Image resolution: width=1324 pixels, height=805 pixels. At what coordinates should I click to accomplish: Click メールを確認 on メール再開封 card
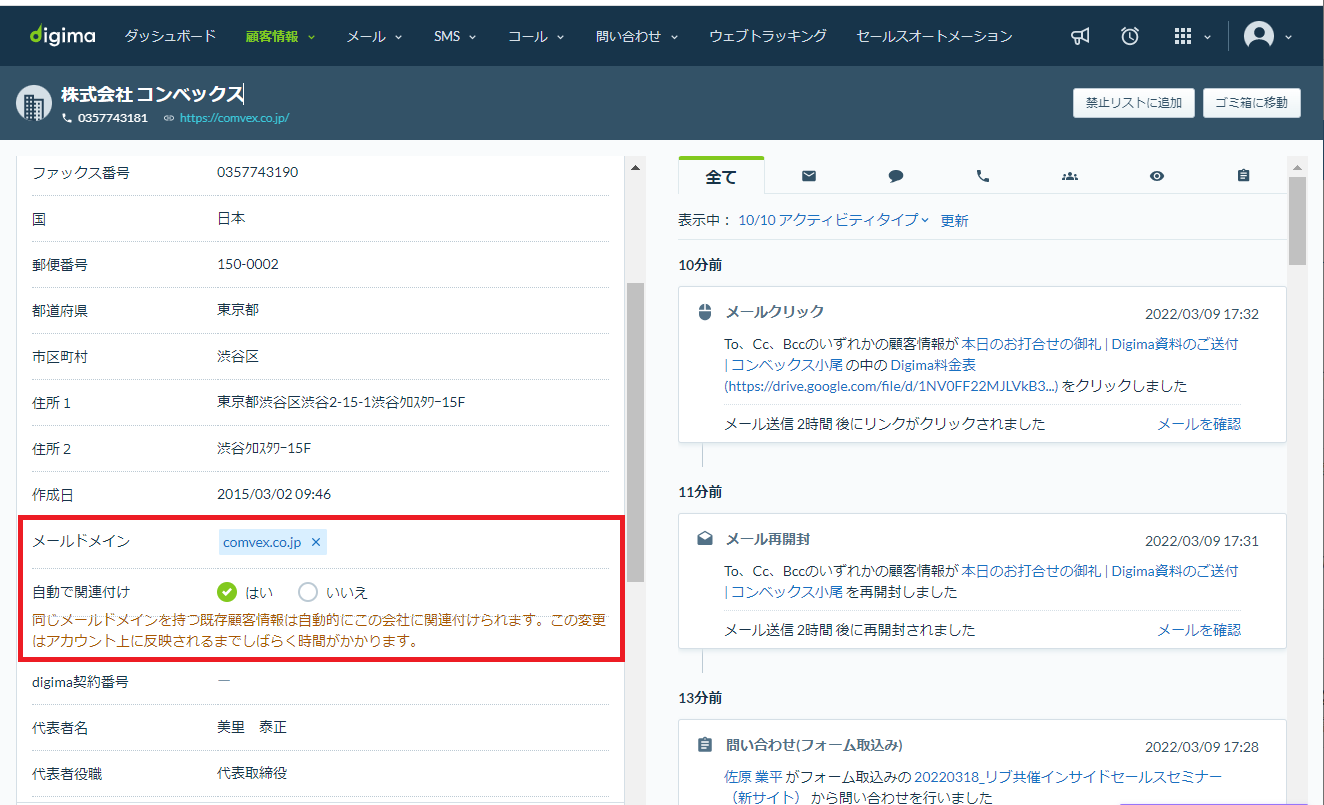[1199, 630]
